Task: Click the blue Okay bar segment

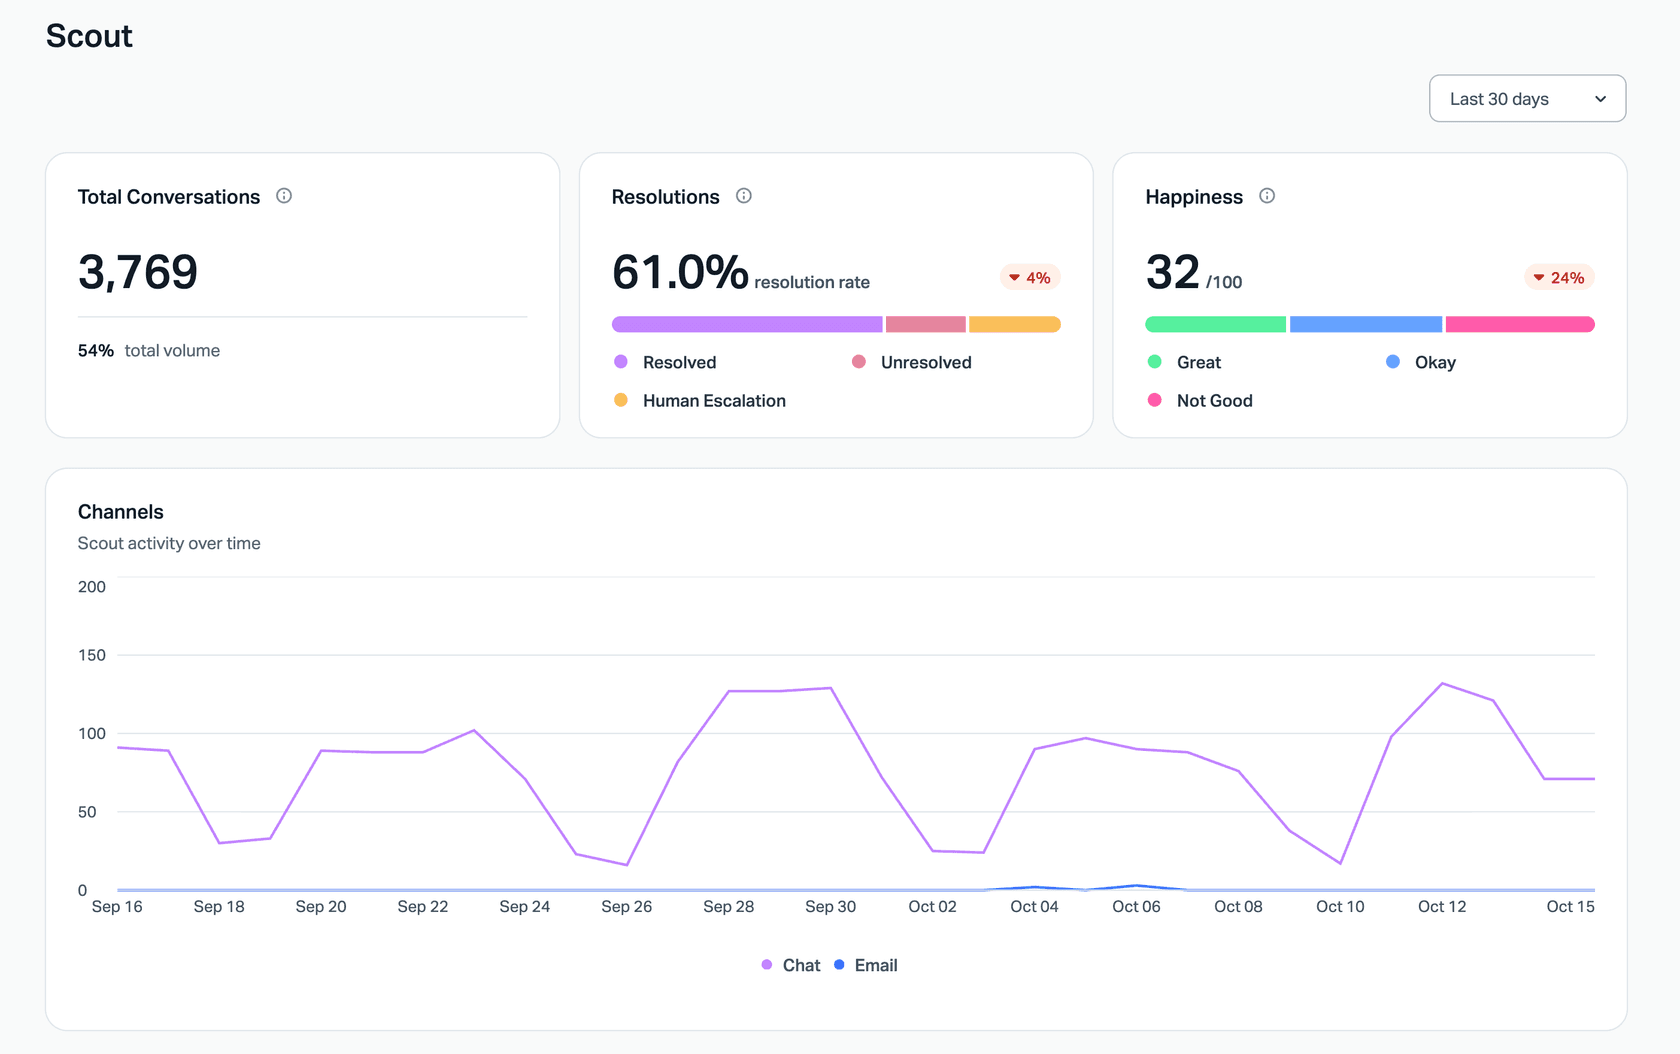Action: pos(1366,324)
